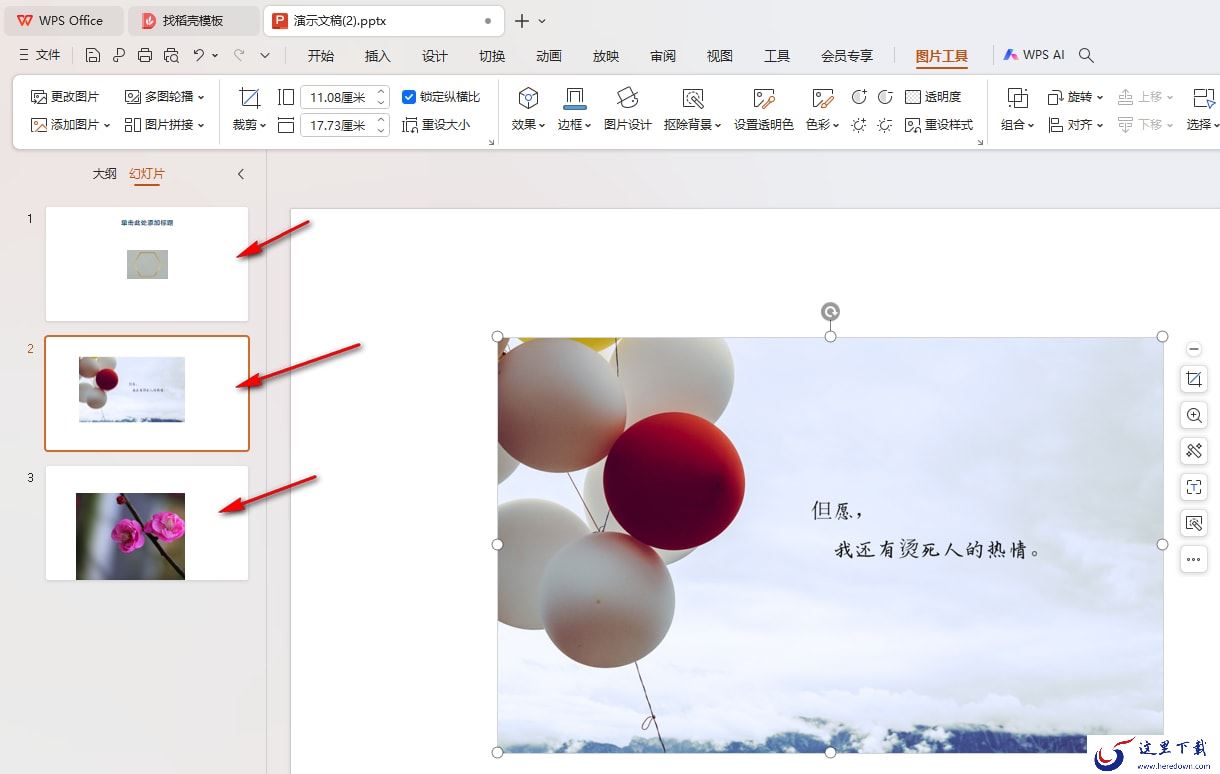
Task: Click the Undo arrow icon
Action: click(199, 55)
